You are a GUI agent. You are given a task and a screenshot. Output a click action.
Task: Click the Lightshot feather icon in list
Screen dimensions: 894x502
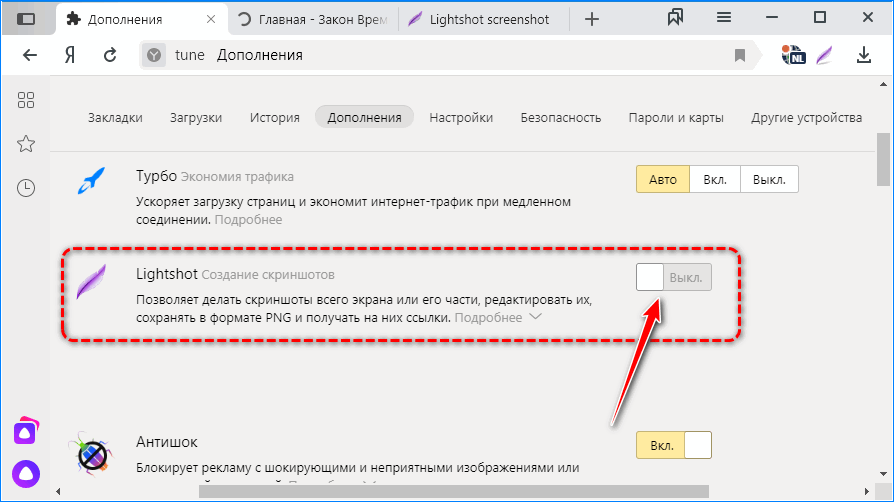91,281
